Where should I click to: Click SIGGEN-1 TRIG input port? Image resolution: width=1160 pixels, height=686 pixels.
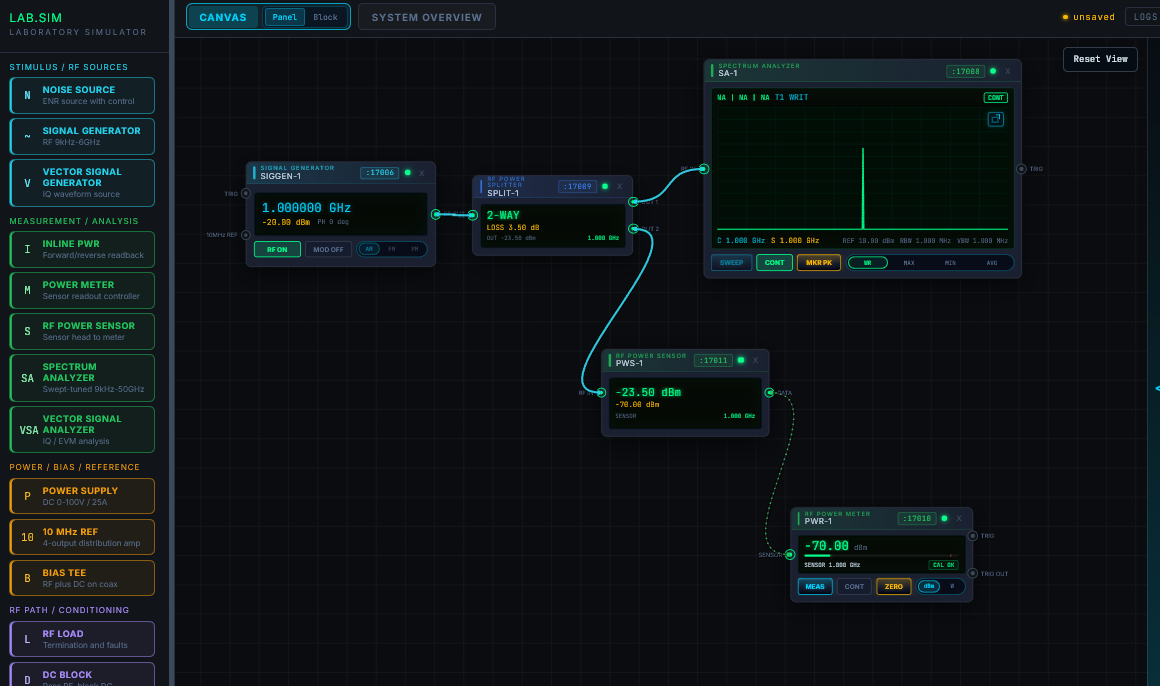[246, 194]
